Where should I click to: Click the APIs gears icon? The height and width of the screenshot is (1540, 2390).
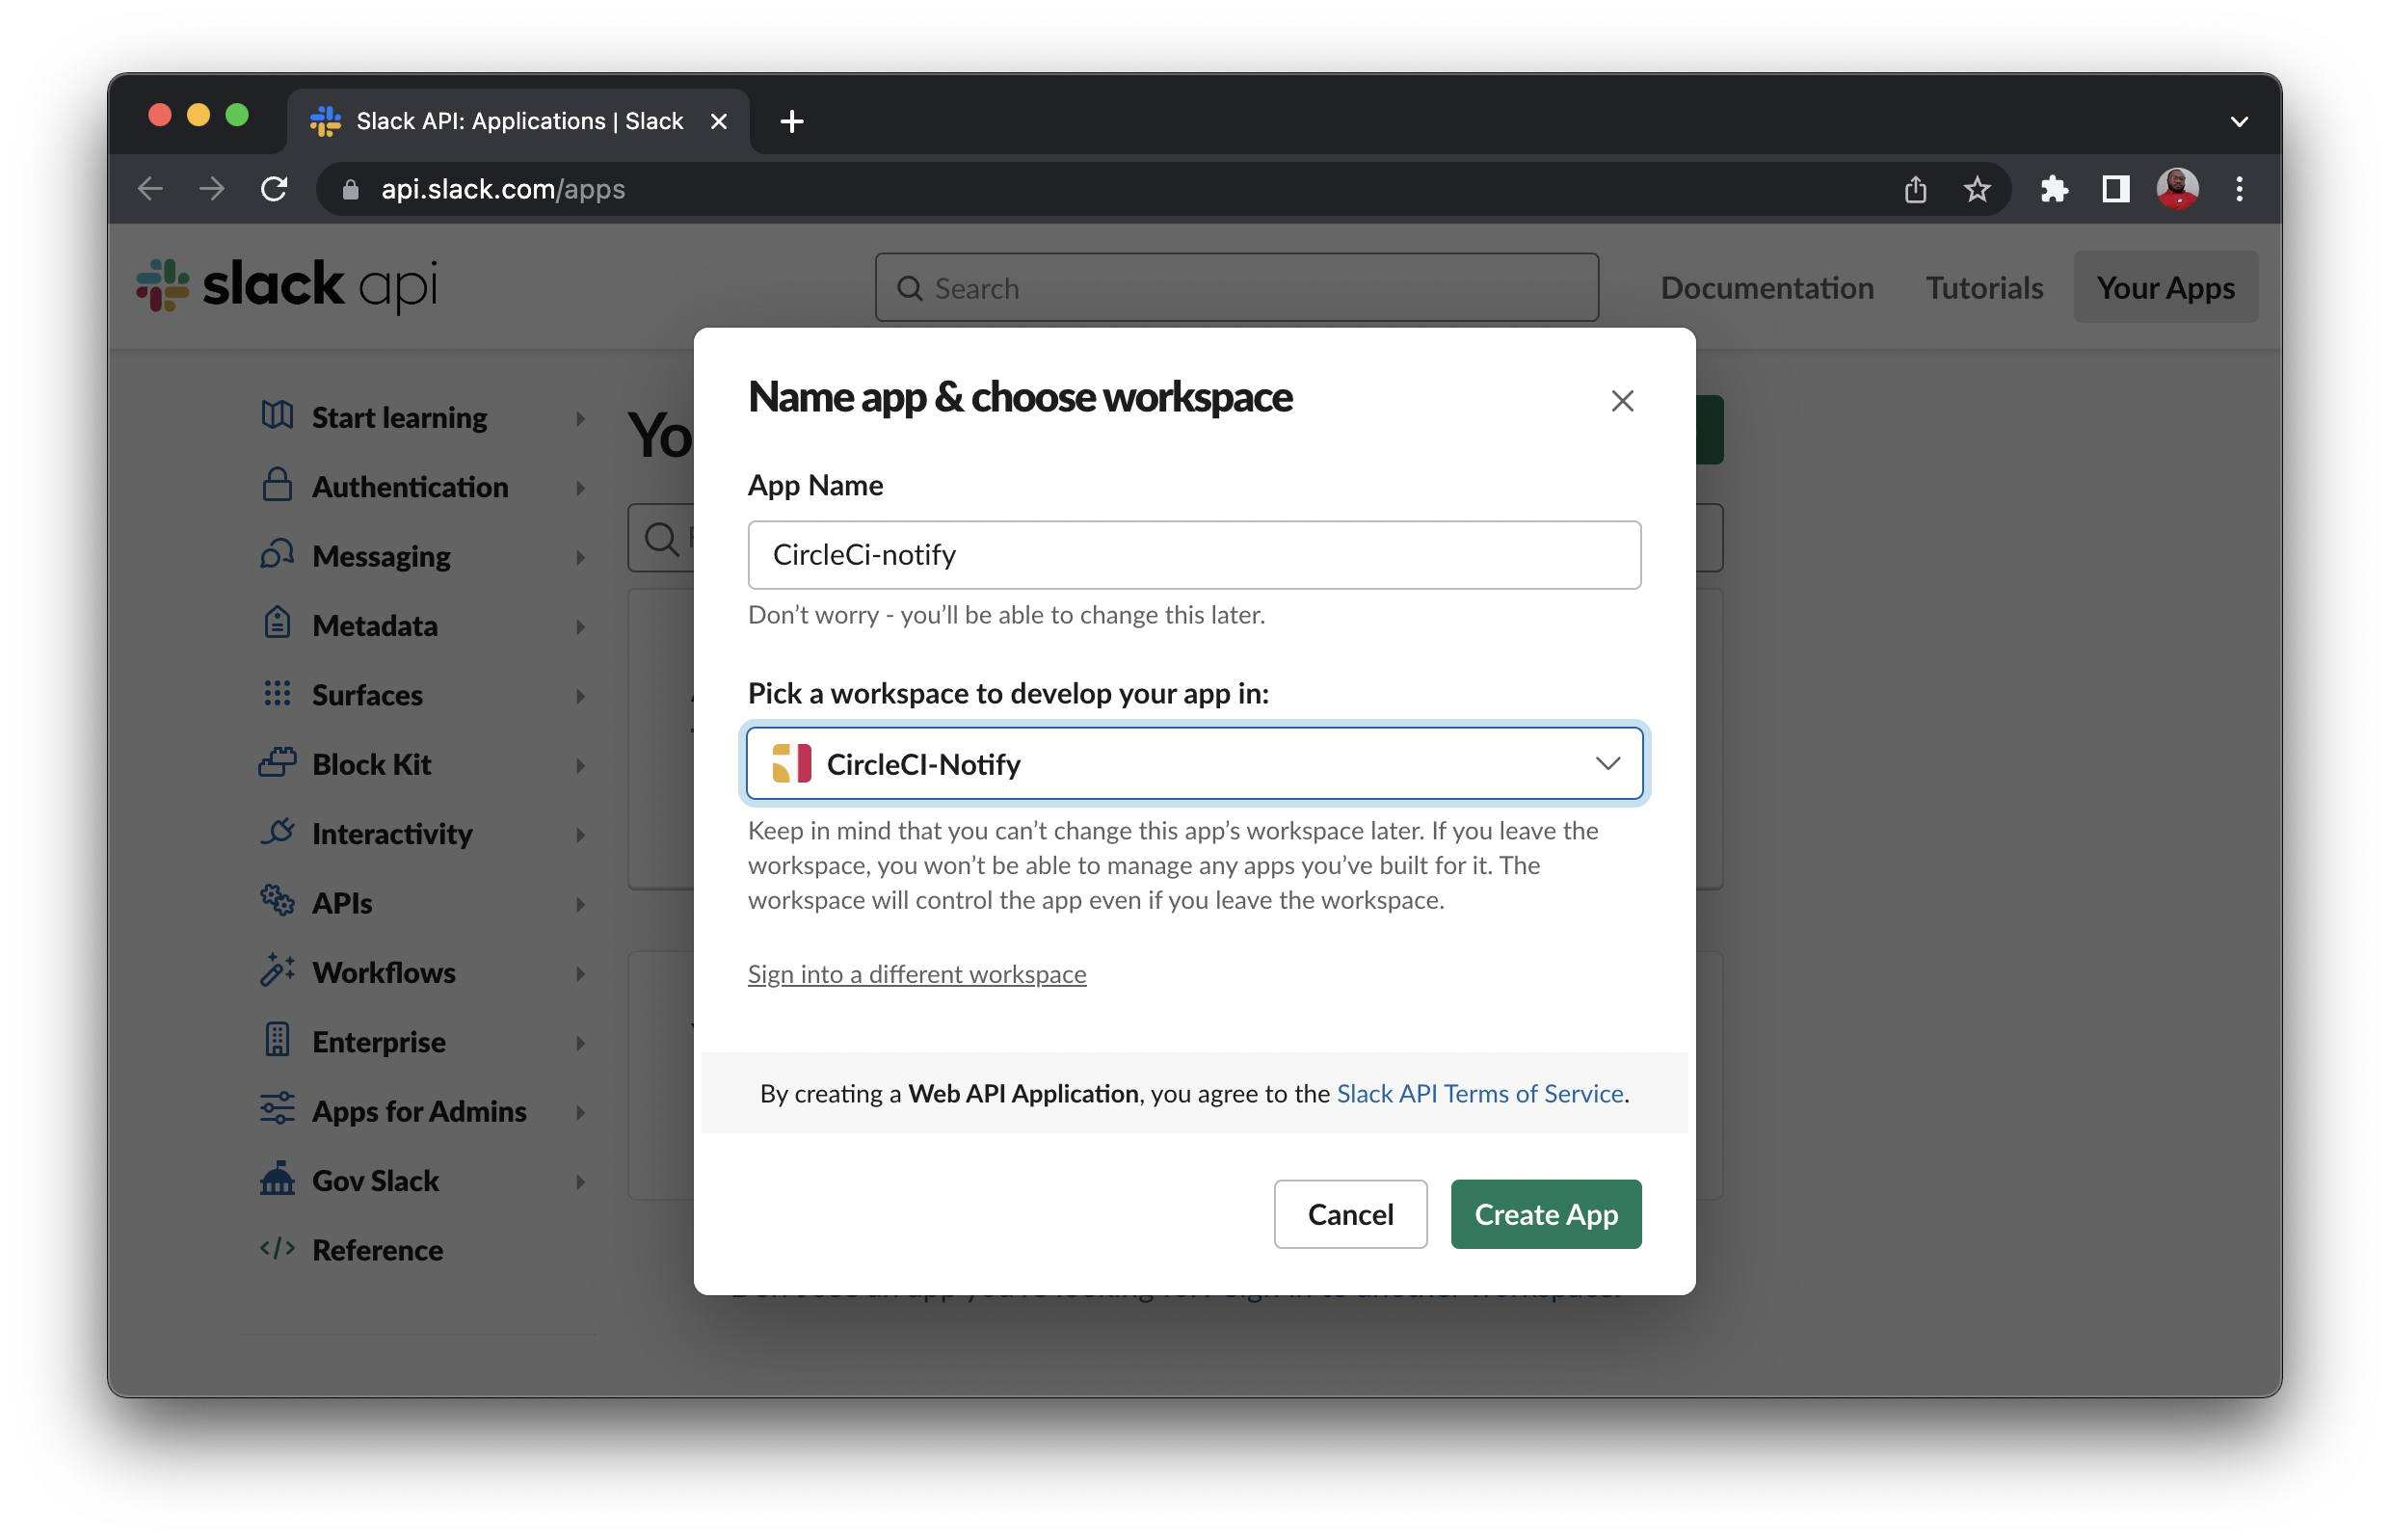[277, 901]
